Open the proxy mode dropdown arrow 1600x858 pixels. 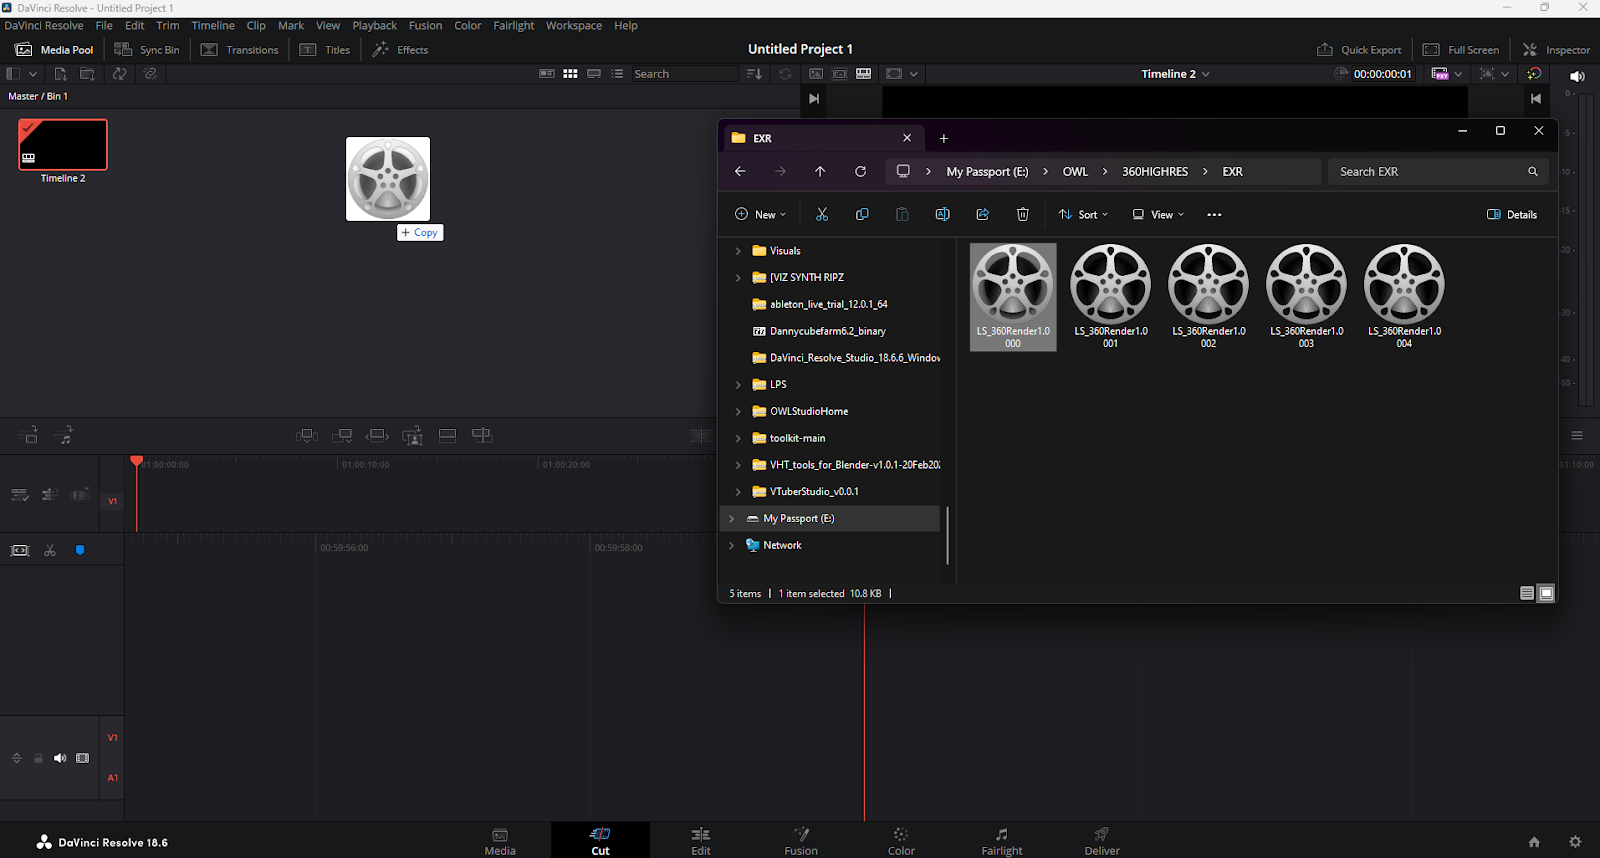click(x=1458, y=74)
